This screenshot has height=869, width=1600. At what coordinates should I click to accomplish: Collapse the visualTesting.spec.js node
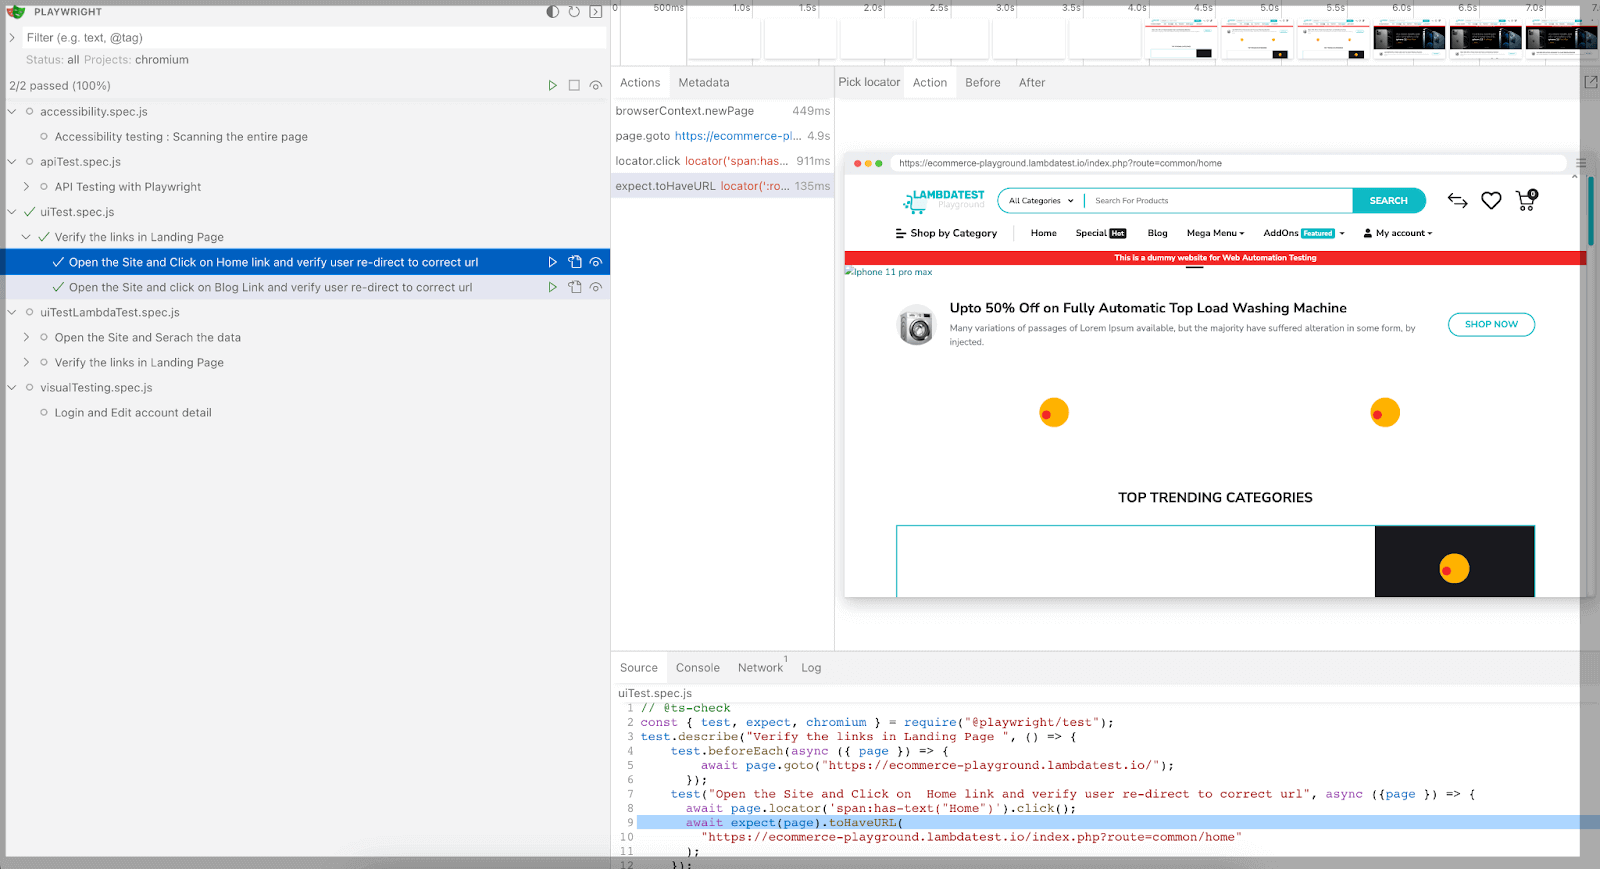coord(12,388)
